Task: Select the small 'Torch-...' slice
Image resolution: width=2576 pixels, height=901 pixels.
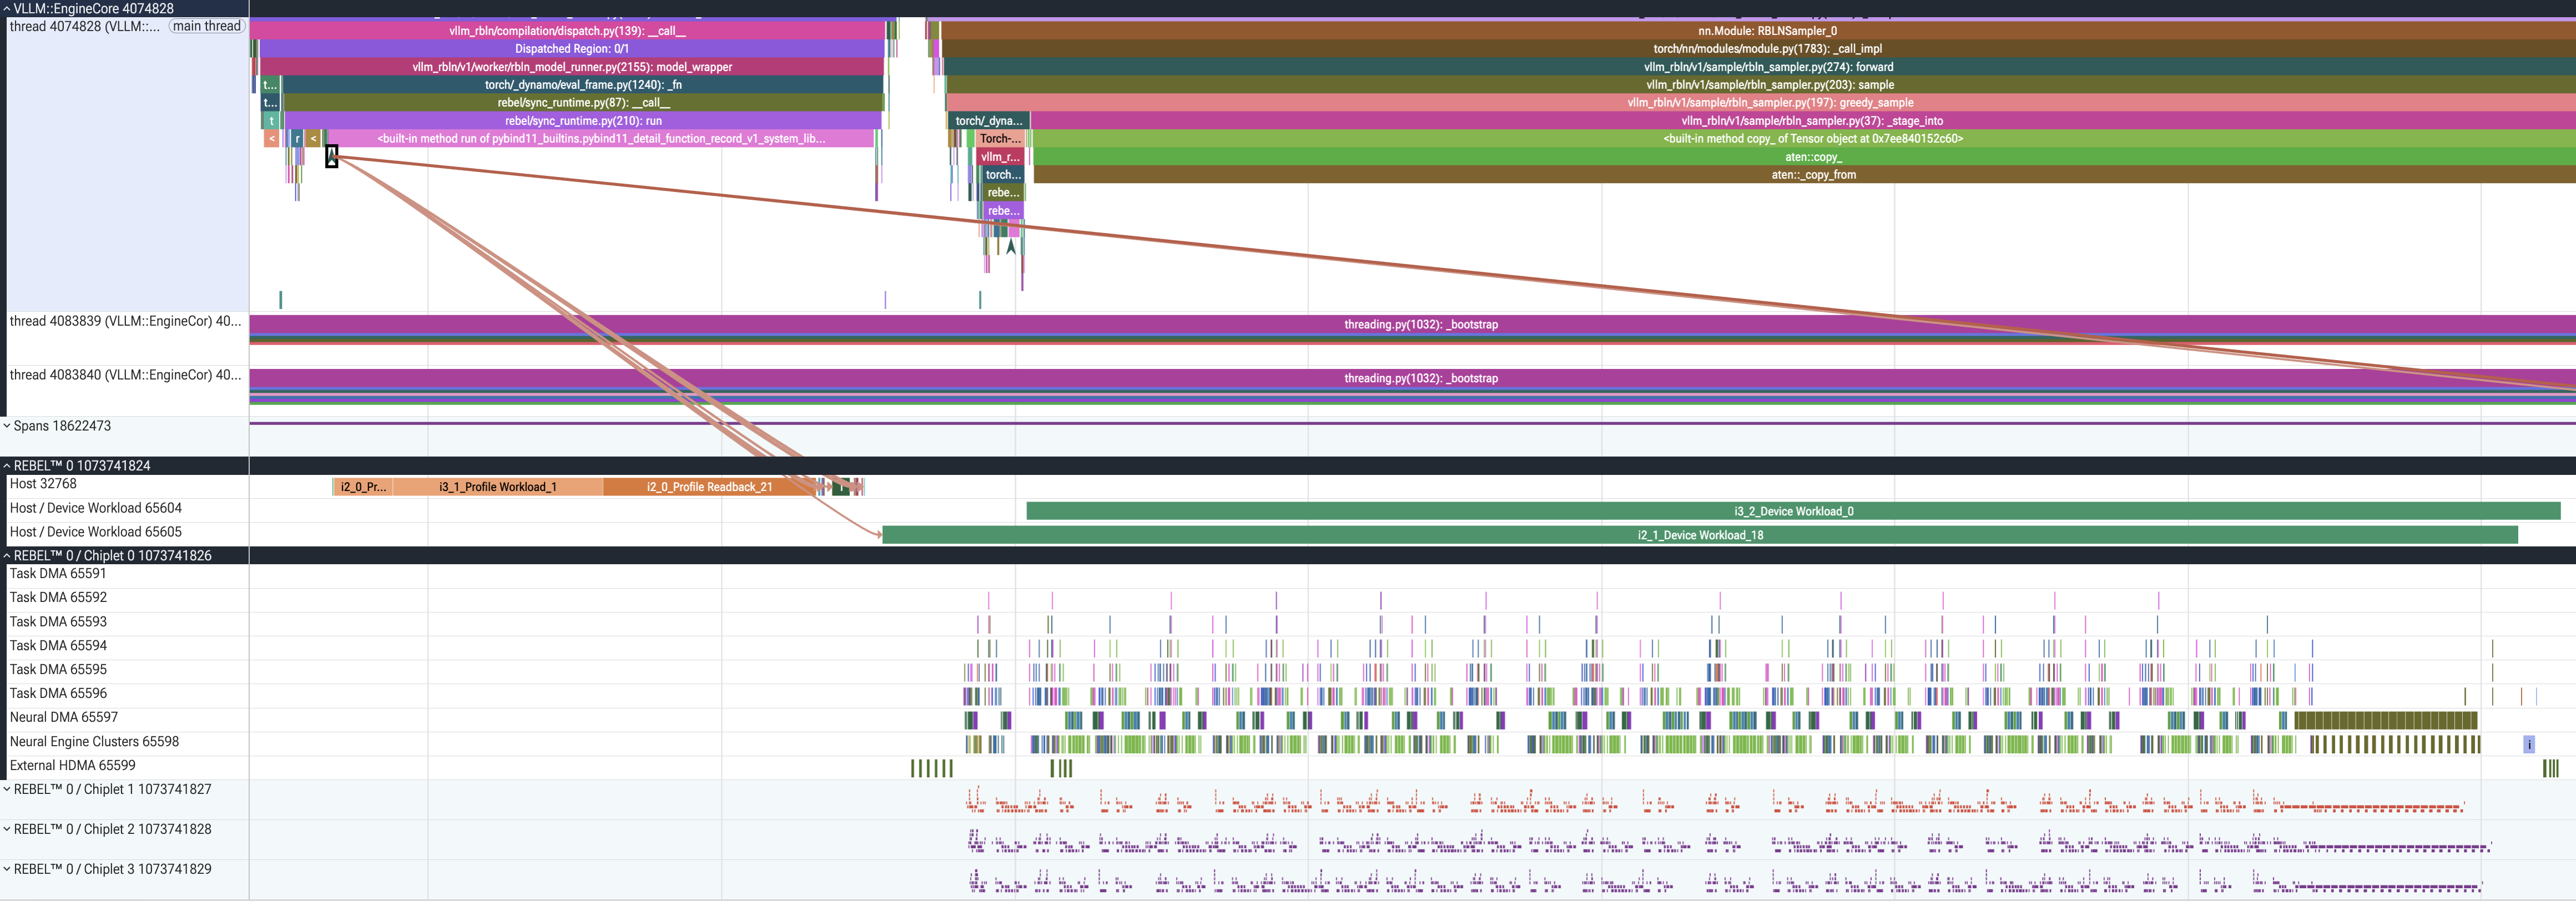Action: click(1000, 139)
